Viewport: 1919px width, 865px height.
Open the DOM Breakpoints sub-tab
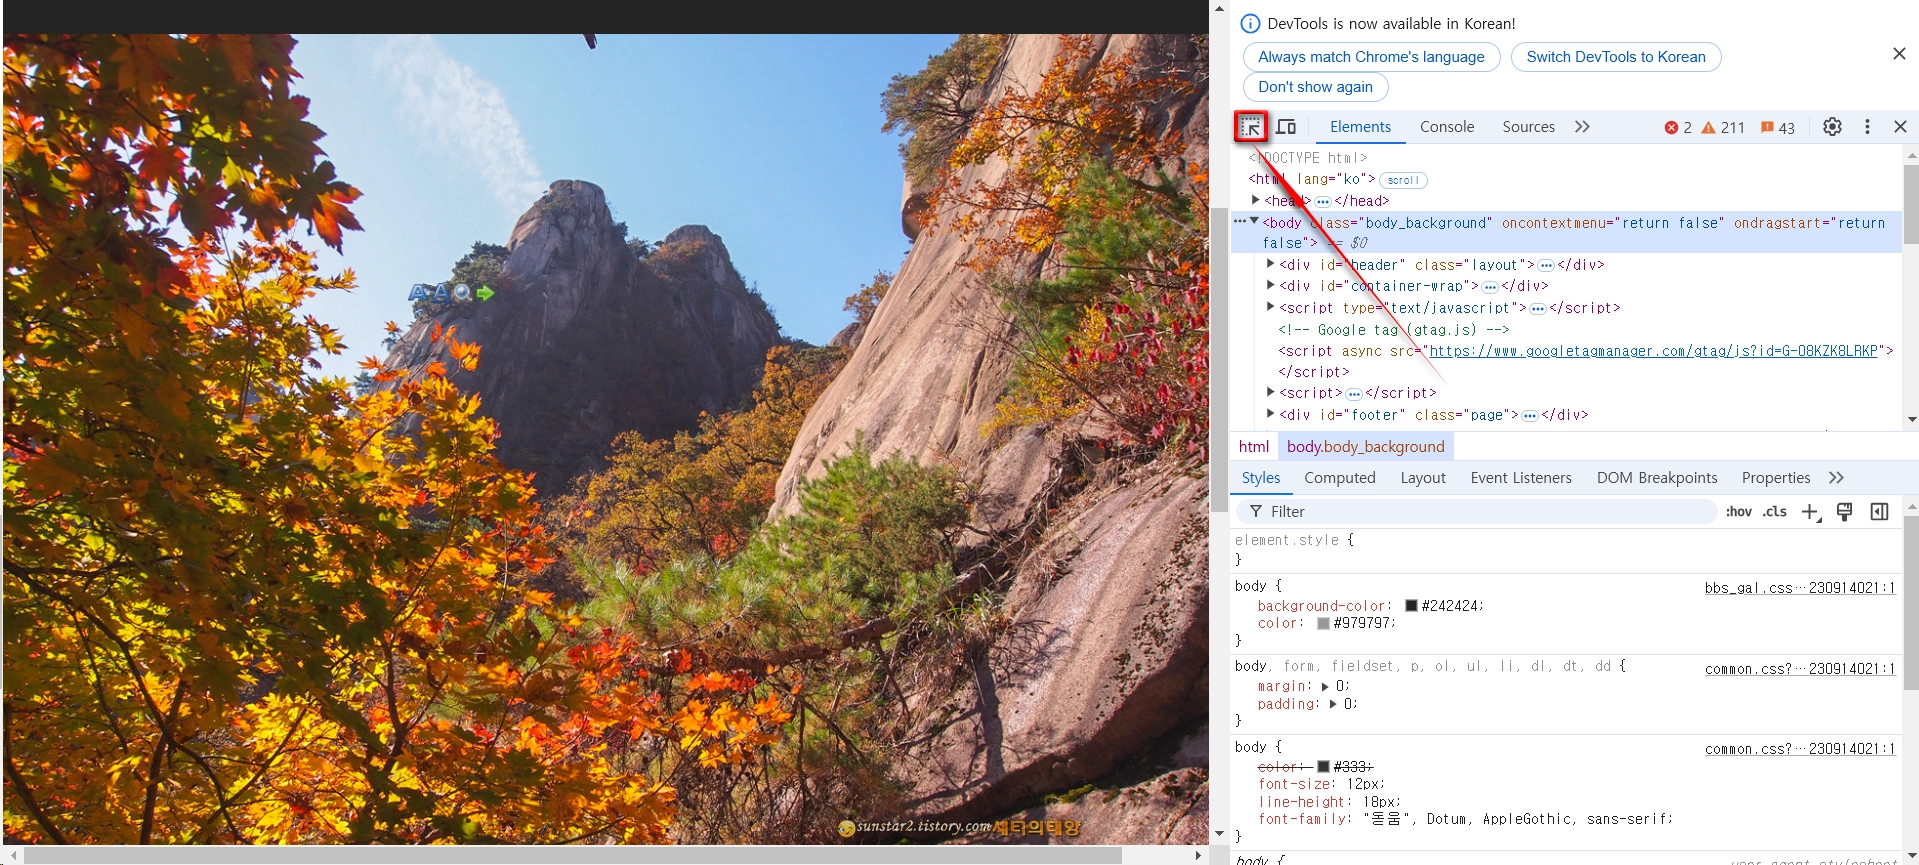pos(1657,478)
